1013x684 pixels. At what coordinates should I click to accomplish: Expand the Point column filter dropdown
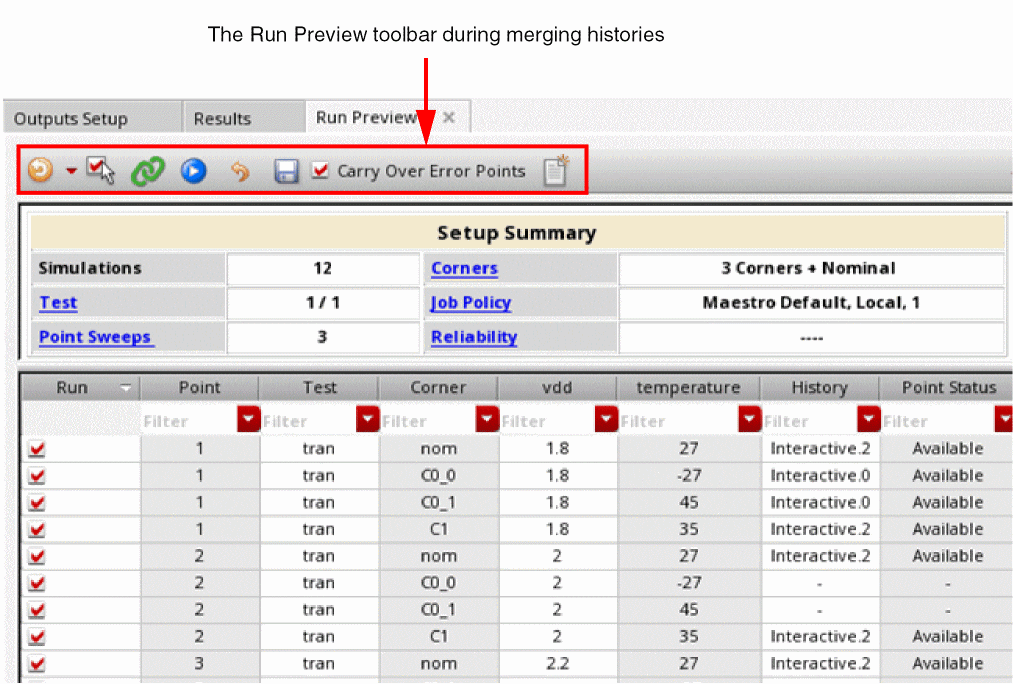pos(249,420)
